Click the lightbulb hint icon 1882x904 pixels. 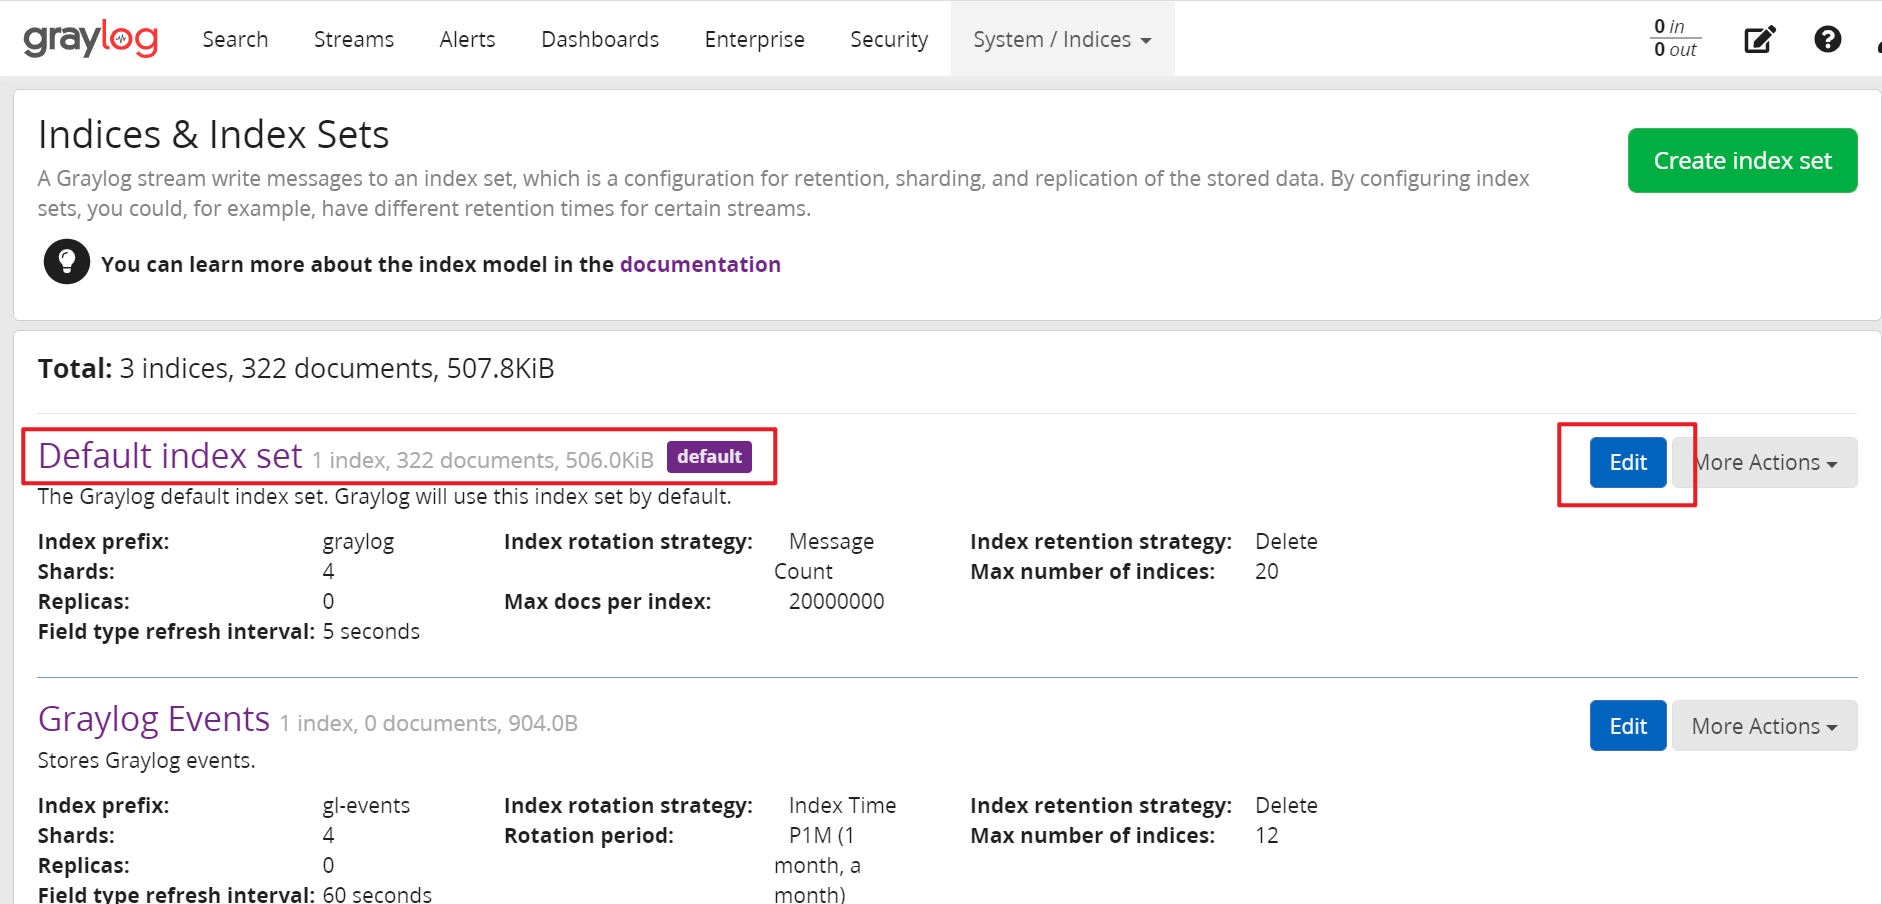click(67, 262)
